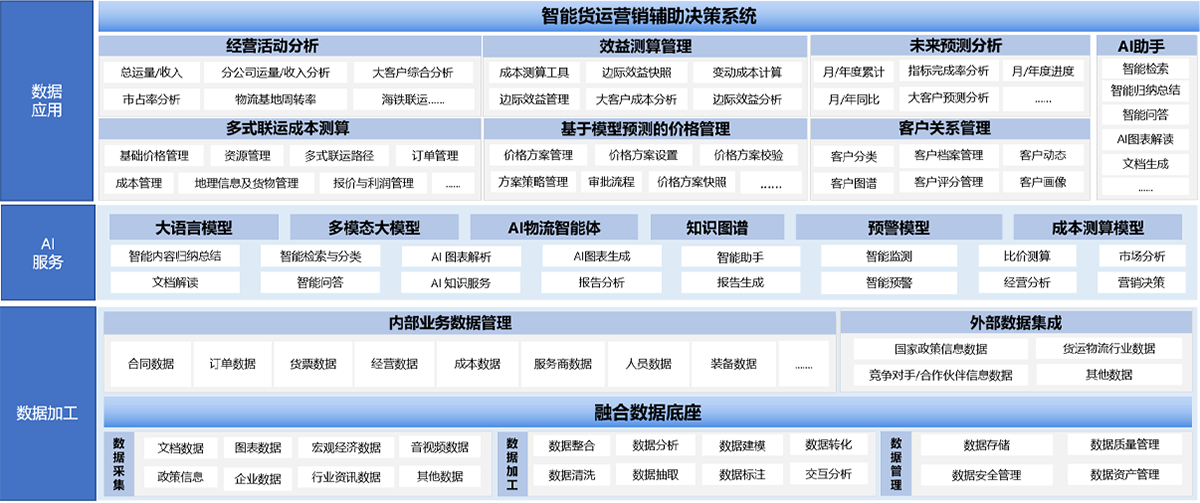The height and width of the screenshot is (503, 1200).
Task: Click 指标完成率分析 in 未来预测分析
Action: [948, 71]
